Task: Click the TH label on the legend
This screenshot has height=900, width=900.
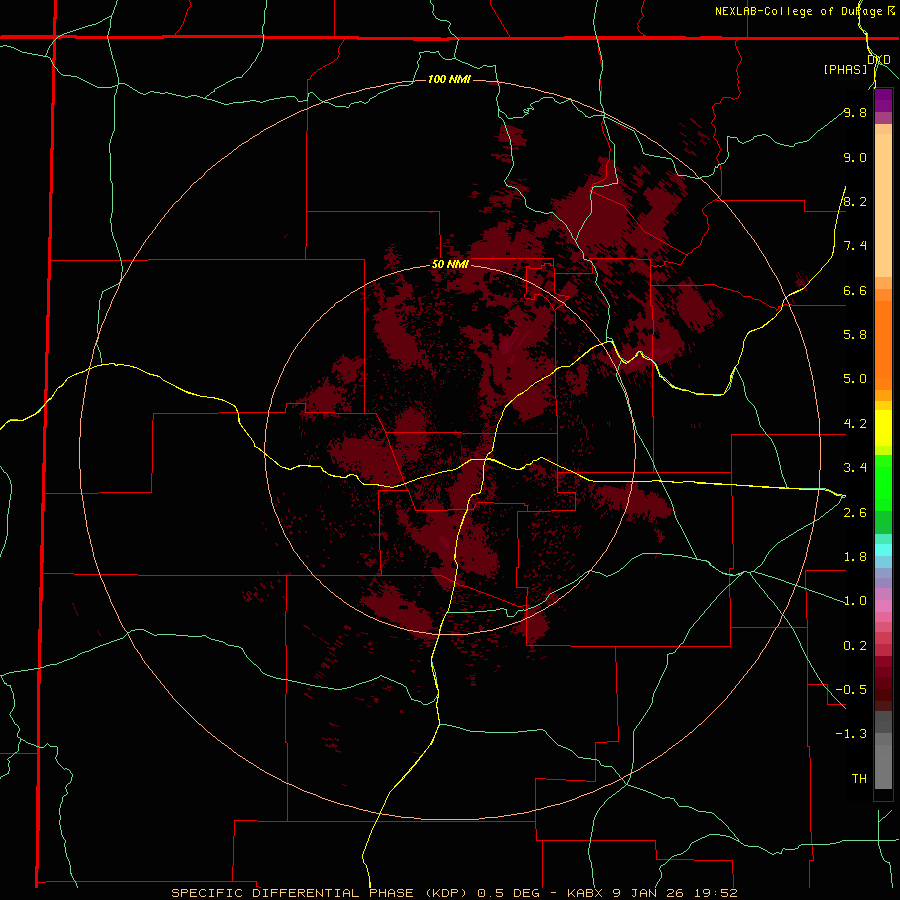Action: (x=859, y=779)
